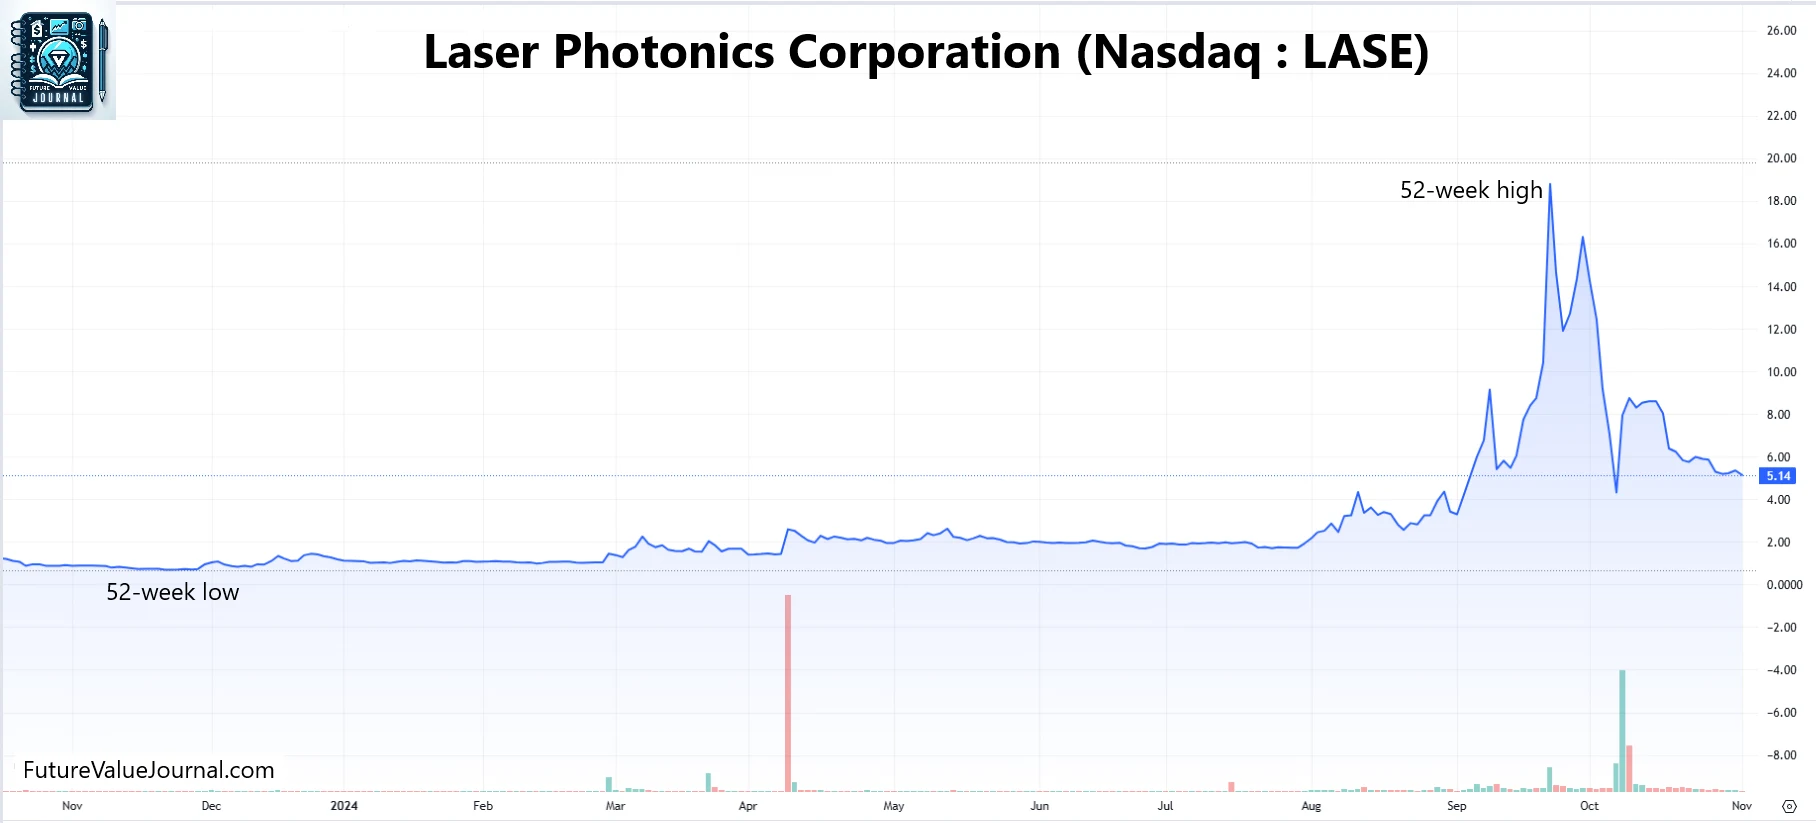Click the blue 5.14 current price tag
The image size is (1816, 823).
point(1778,476)
